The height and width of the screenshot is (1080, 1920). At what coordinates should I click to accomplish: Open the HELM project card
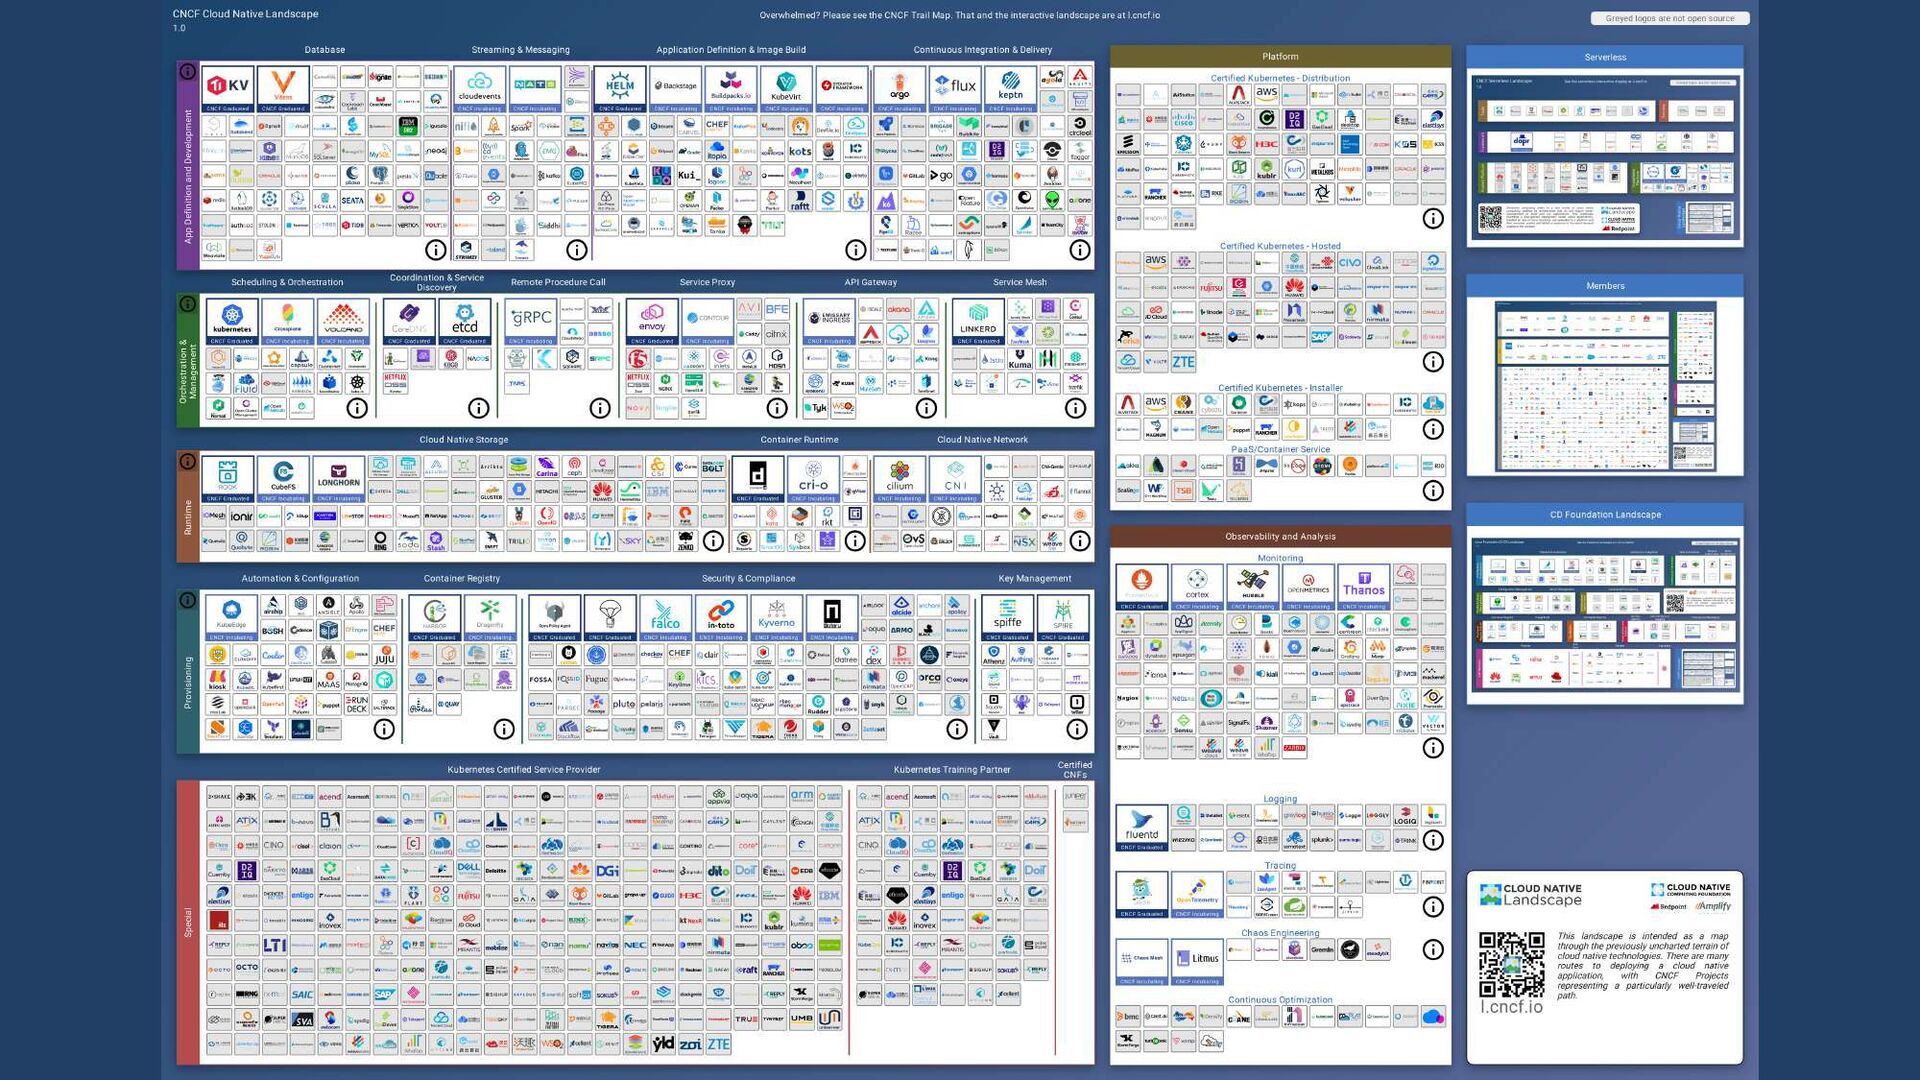click(x=620, y=89)
